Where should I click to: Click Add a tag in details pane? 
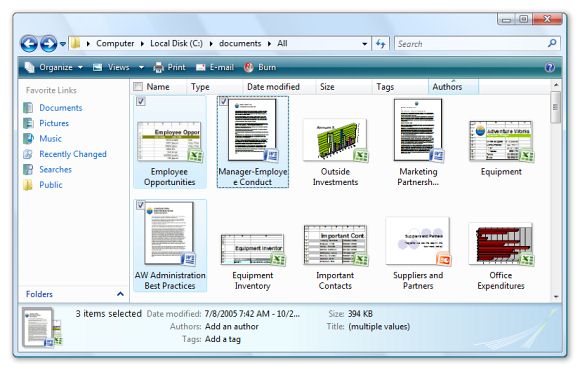[x=223, y=339]
